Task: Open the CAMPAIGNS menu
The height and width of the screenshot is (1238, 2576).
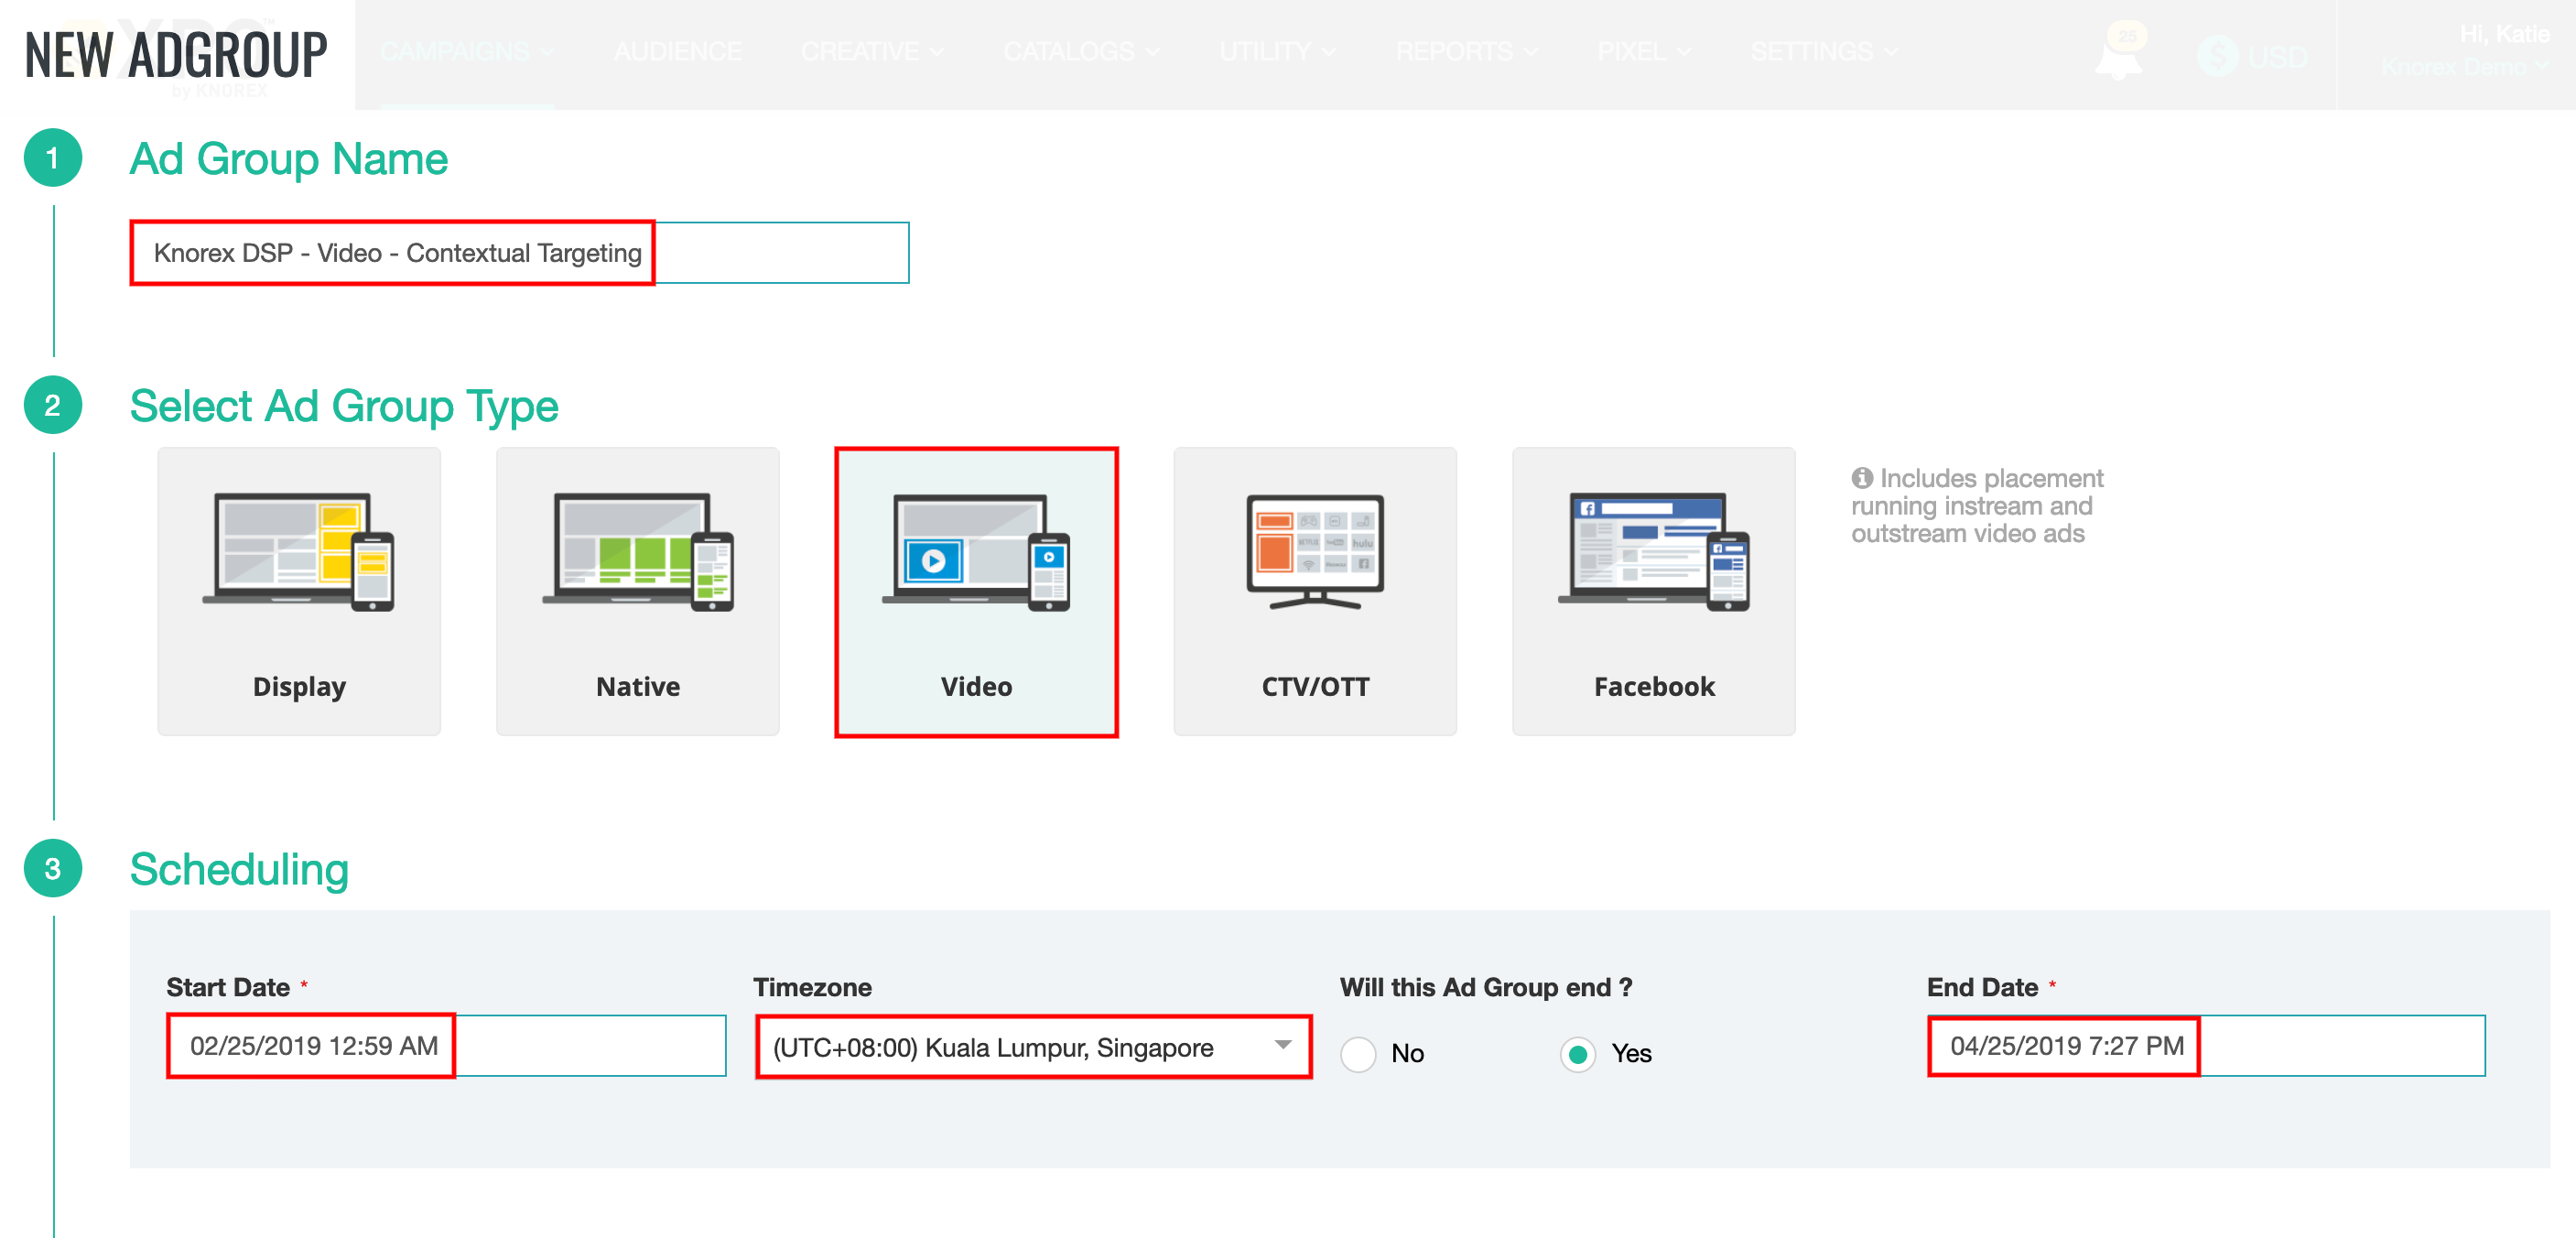Action: 467,51
